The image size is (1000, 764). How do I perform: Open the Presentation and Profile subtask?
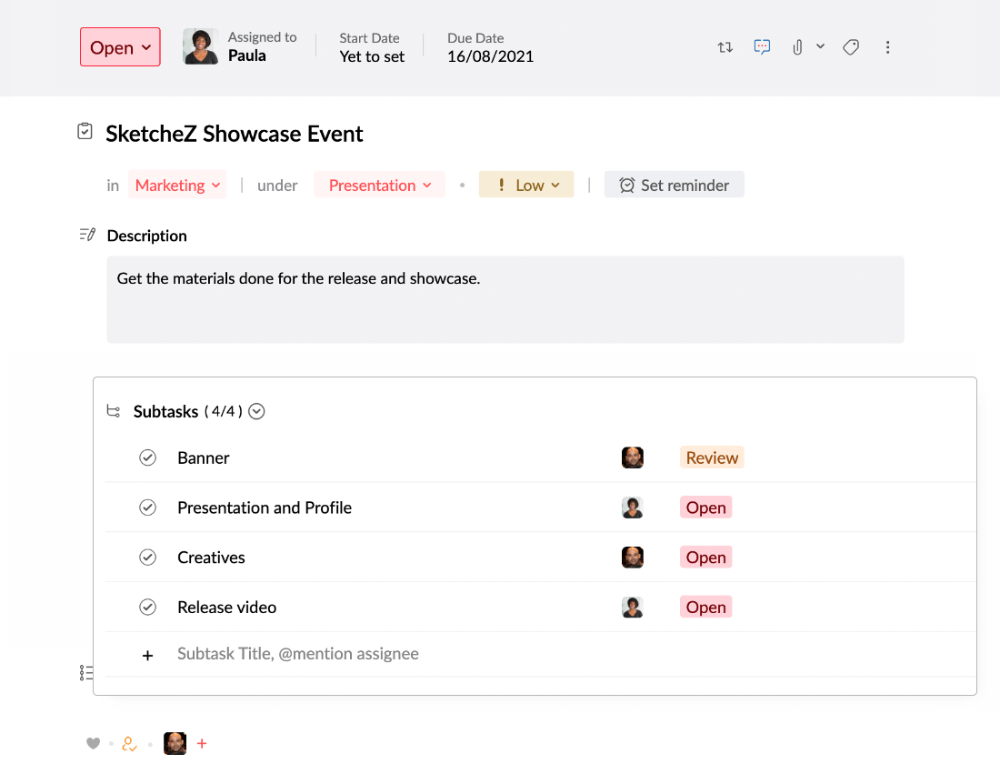coord(265,508)
